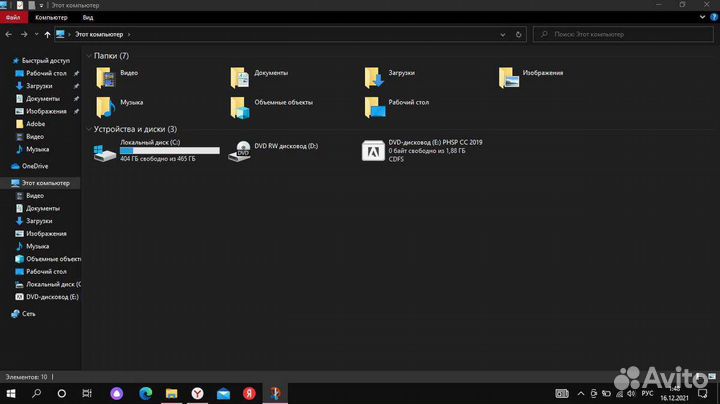Open the Музыка folder icon
This screenshot has width=720, height=404.
coord(105,104)
